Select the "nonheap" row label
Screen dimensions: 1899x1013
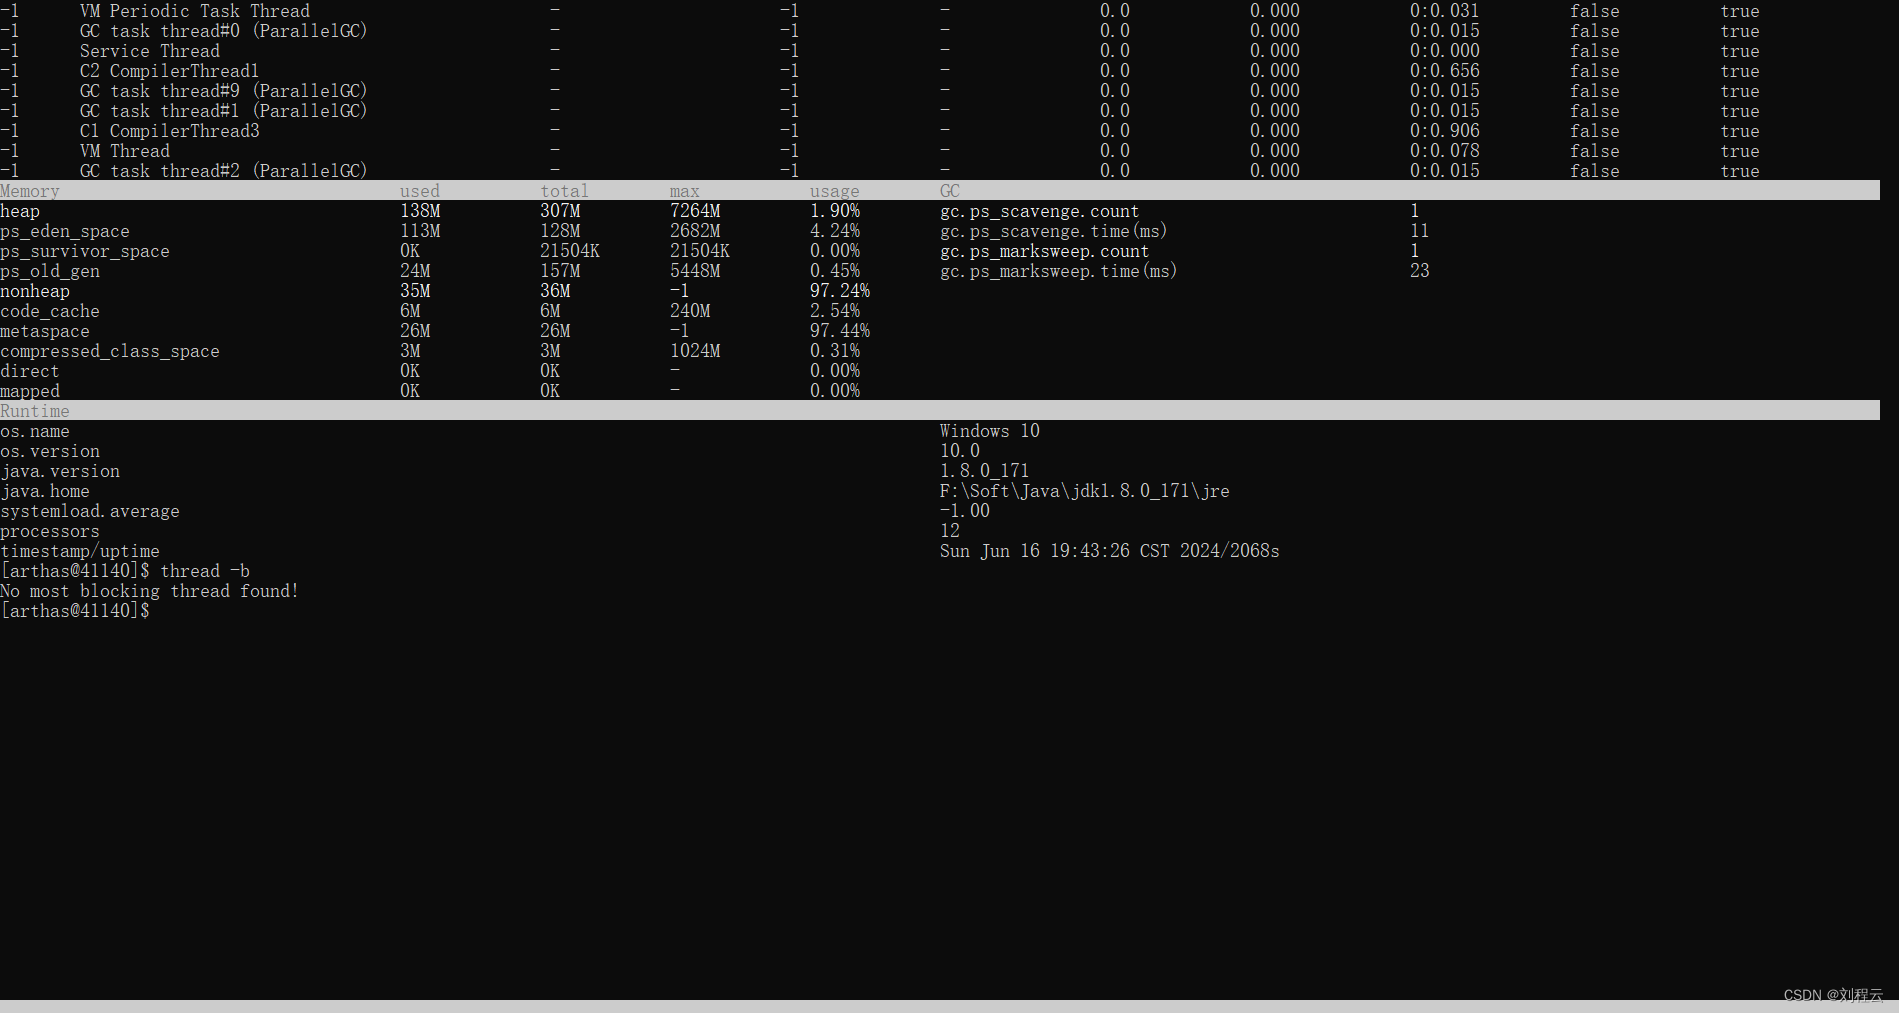[35, 291]
